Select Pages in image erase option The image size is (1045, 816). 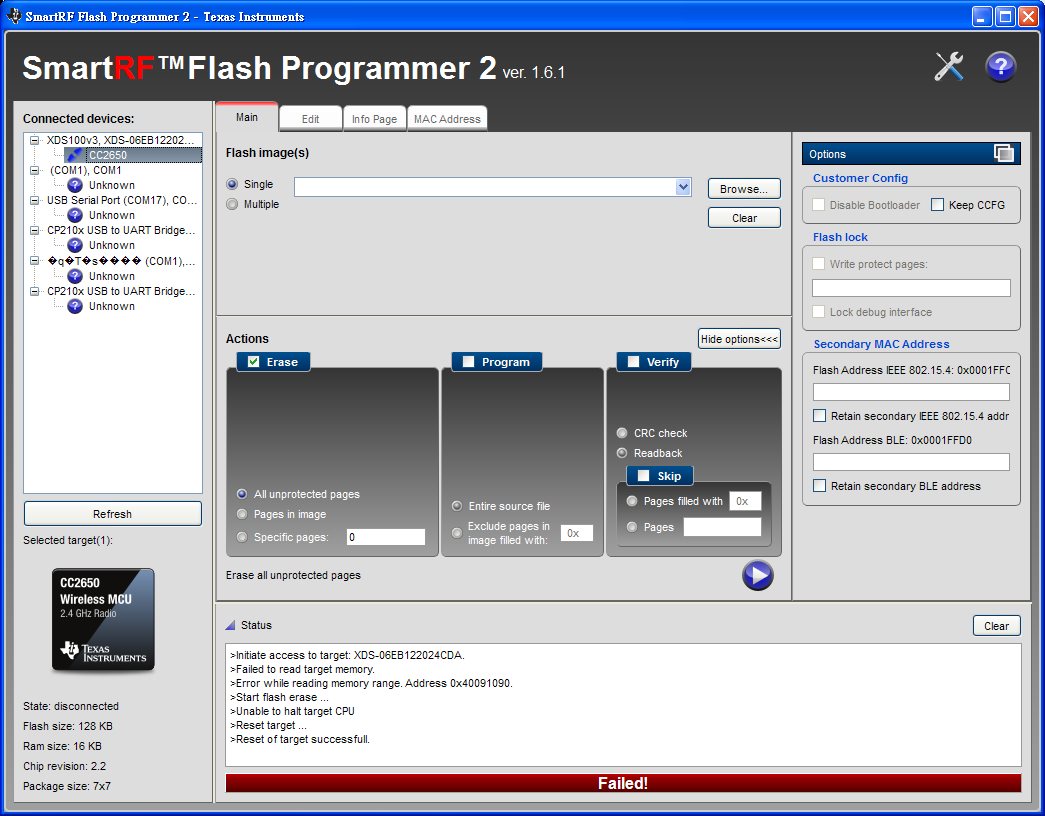tap(242, 514)
